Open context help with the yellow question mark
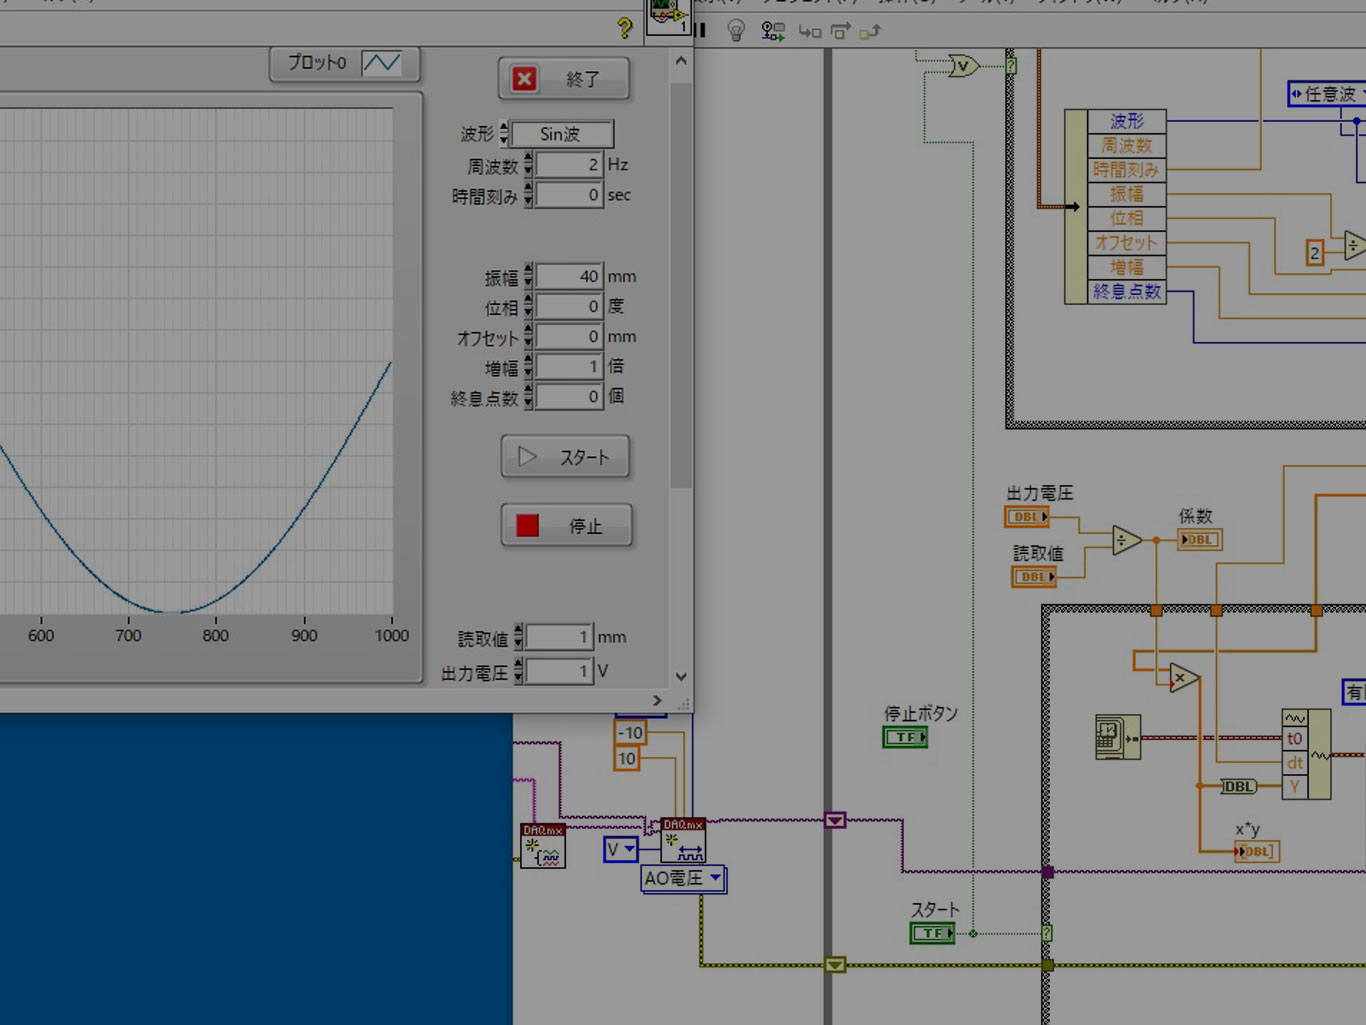 (x=625, y=28)
